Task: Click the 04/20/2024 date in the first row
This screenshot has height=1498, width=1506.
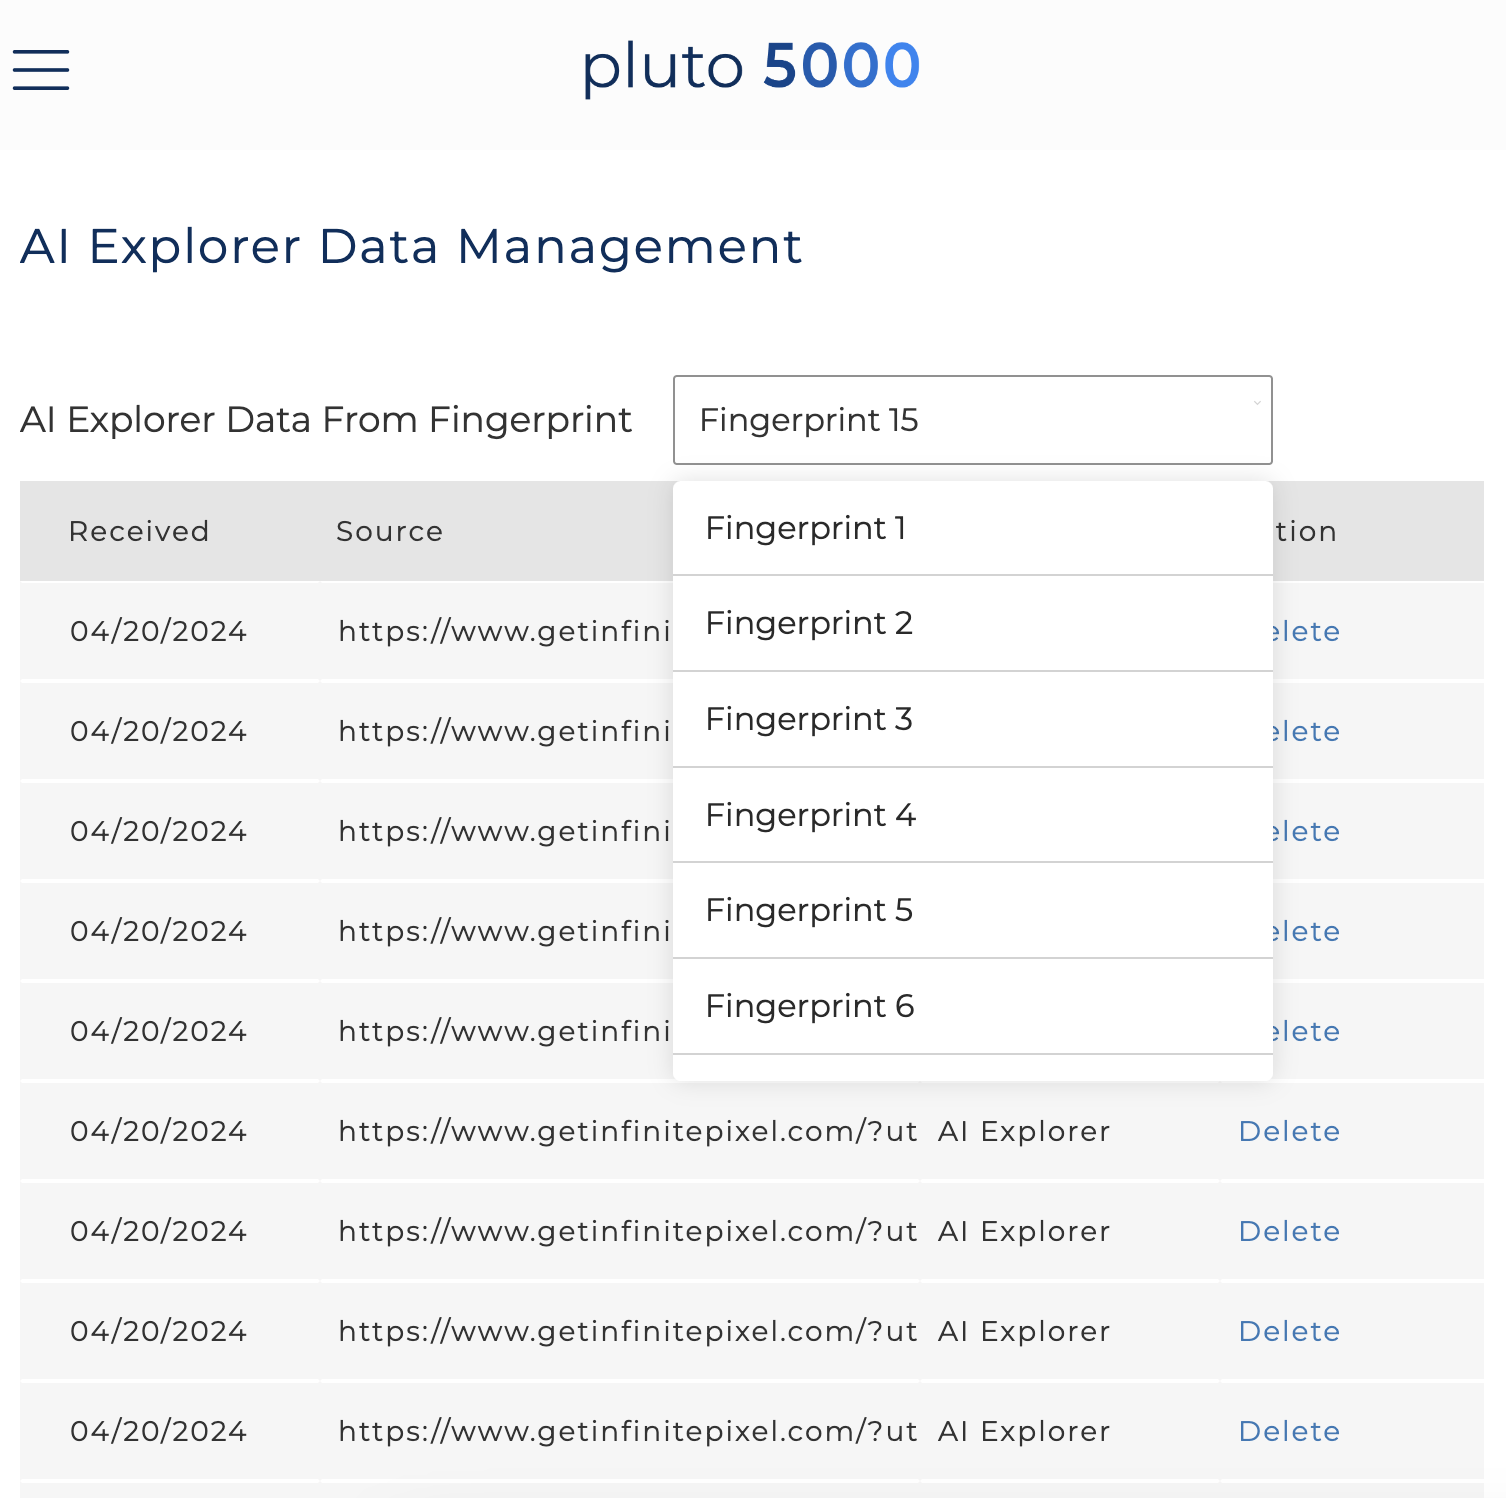Action: click(157, 631)
